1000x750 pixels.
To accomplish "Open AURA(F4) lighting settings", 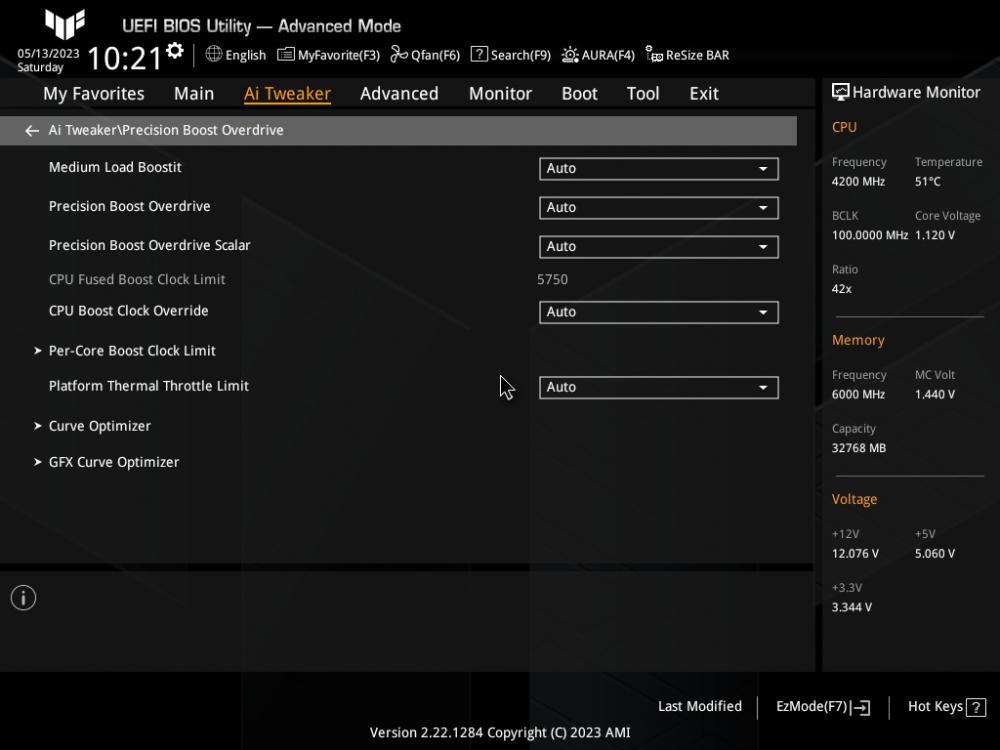I will (x=598, y=55).
